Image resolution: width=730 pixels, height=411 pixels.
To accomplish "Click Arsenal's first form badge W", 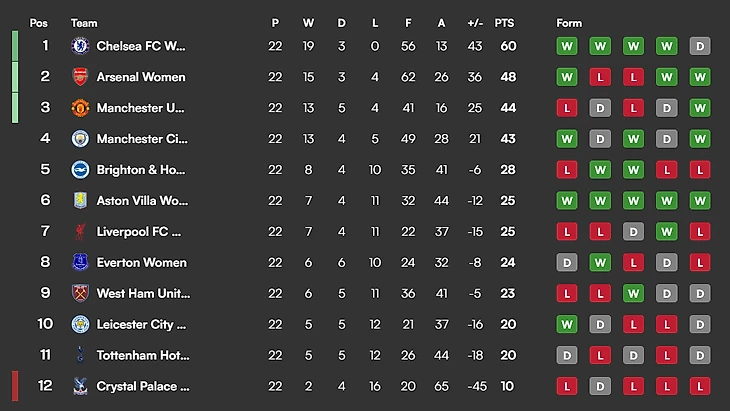I will point(567,77).
